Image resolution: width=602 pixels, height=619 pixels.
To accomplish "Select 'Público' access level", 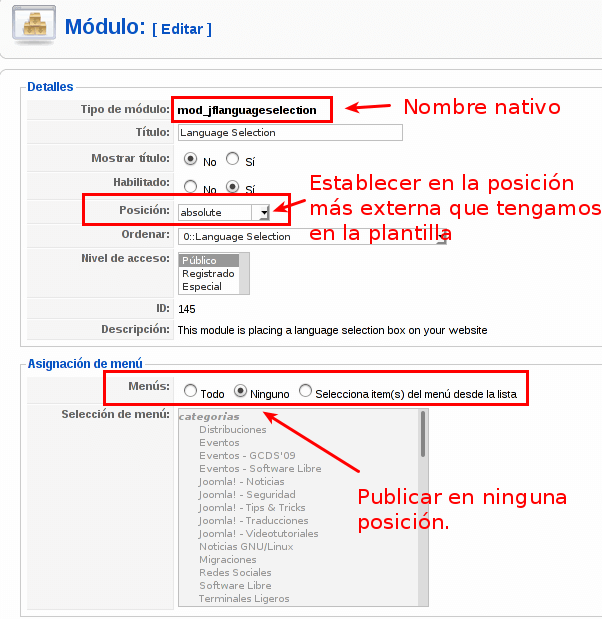I will click(x=209, y=261).
